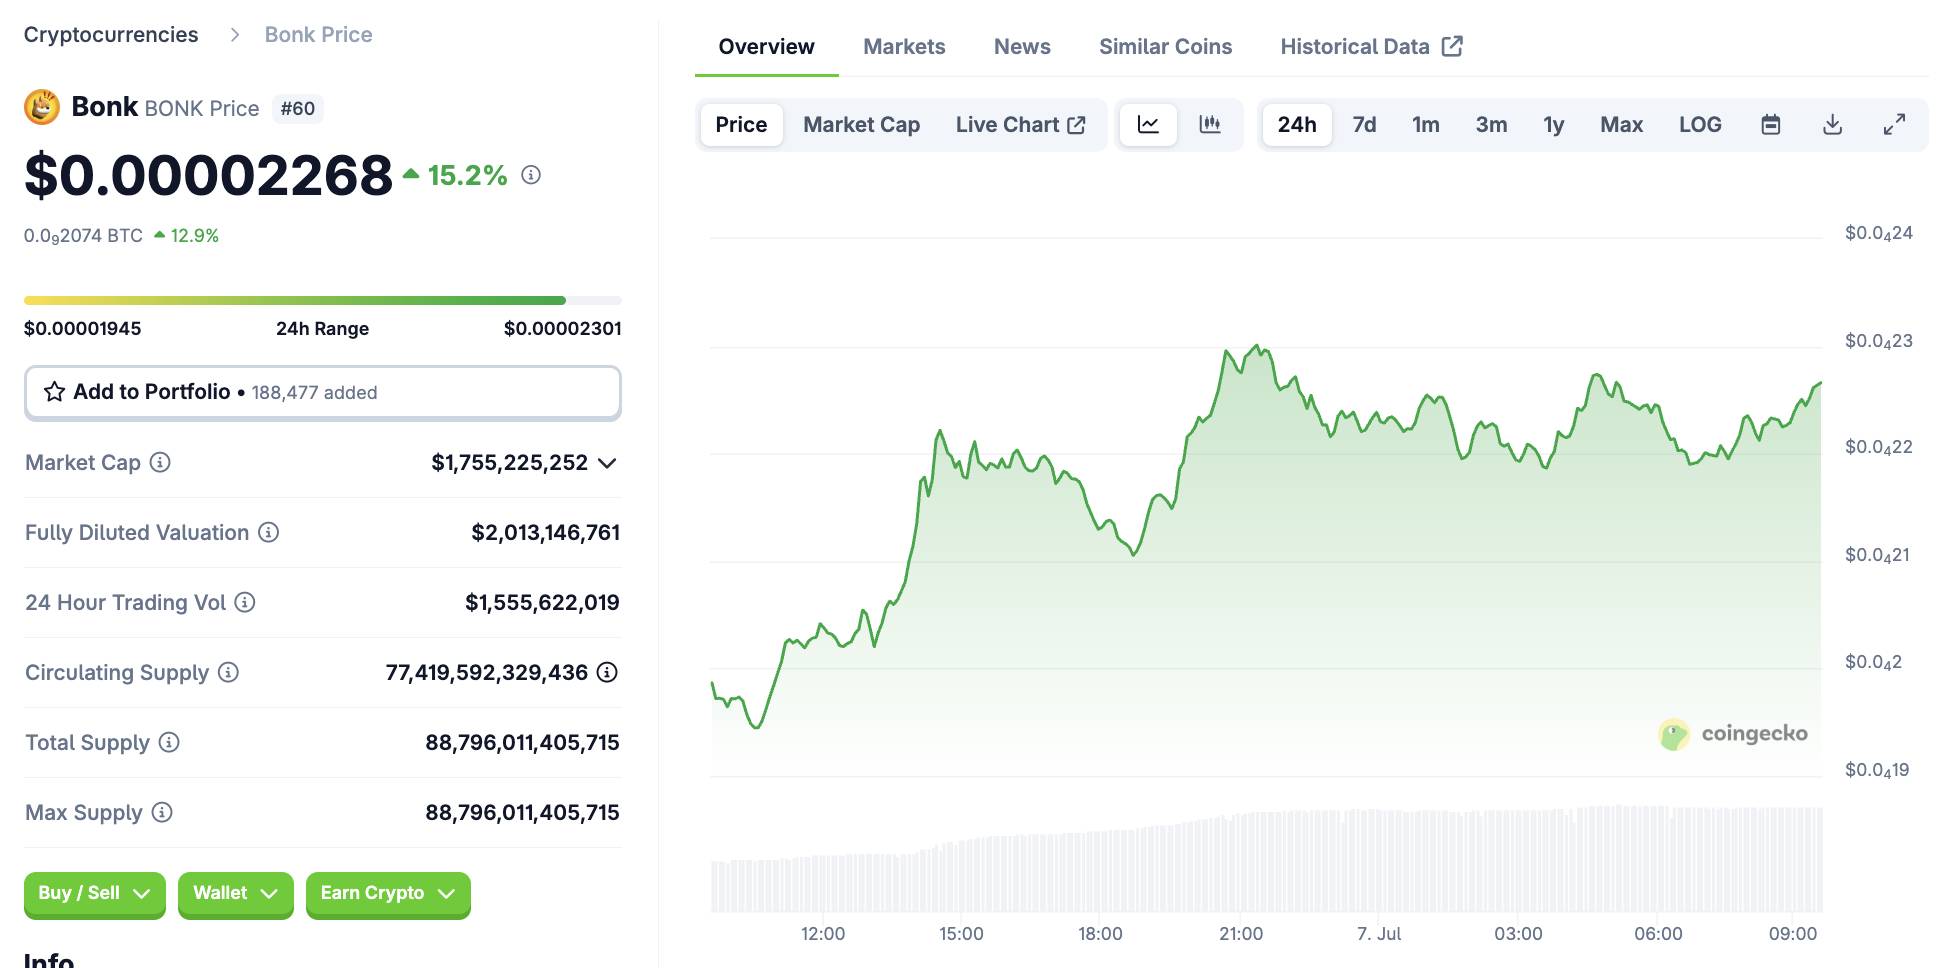
Task: Select the 24h time range
Action: [1297, 125]
